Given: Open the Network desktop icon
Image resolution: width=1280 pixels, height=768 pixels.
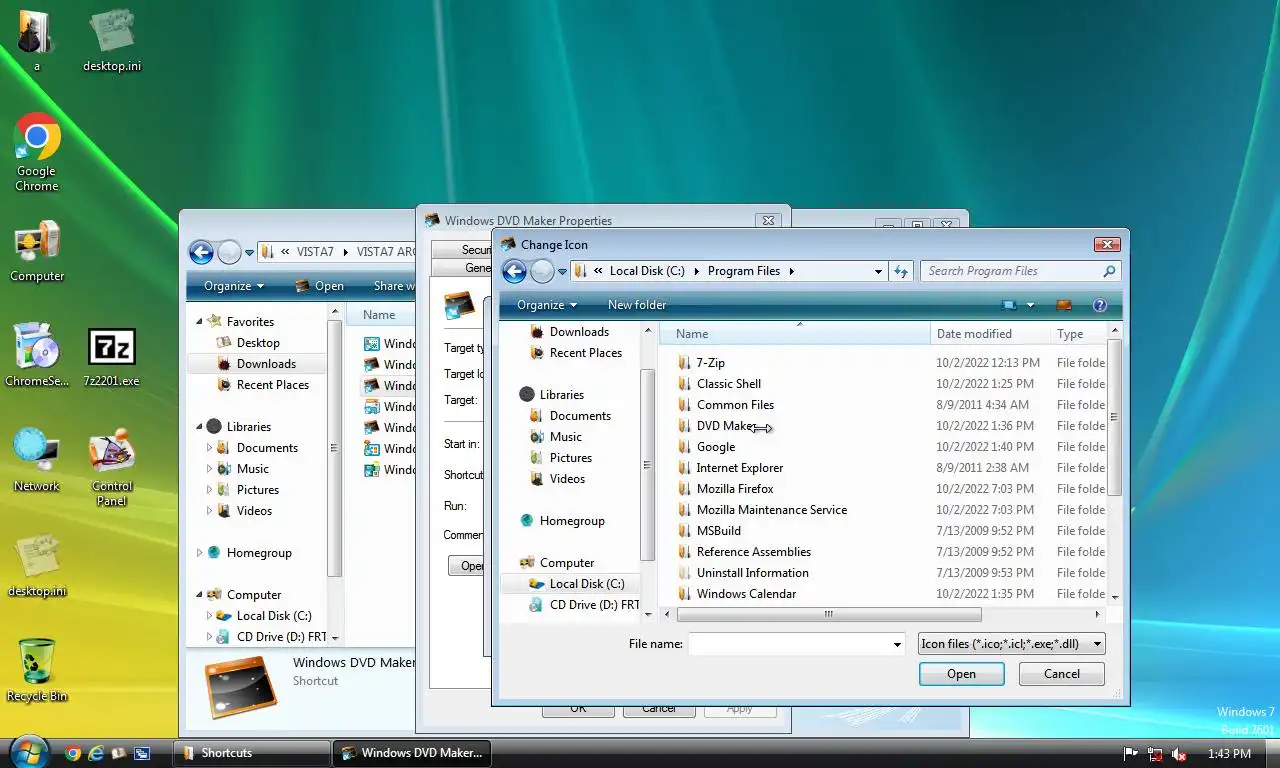Looking at the screenshot, I should 37,460.
